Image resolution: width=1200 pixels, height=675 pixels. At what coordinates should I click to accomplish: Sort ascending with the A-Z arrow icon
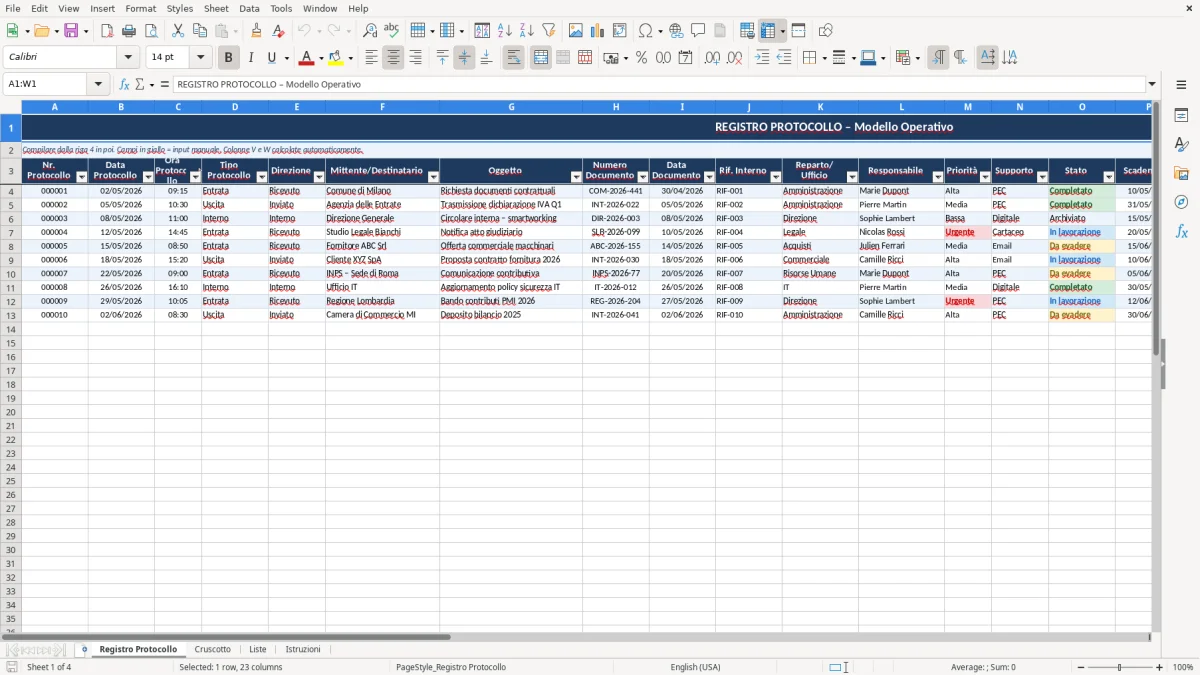505,31
